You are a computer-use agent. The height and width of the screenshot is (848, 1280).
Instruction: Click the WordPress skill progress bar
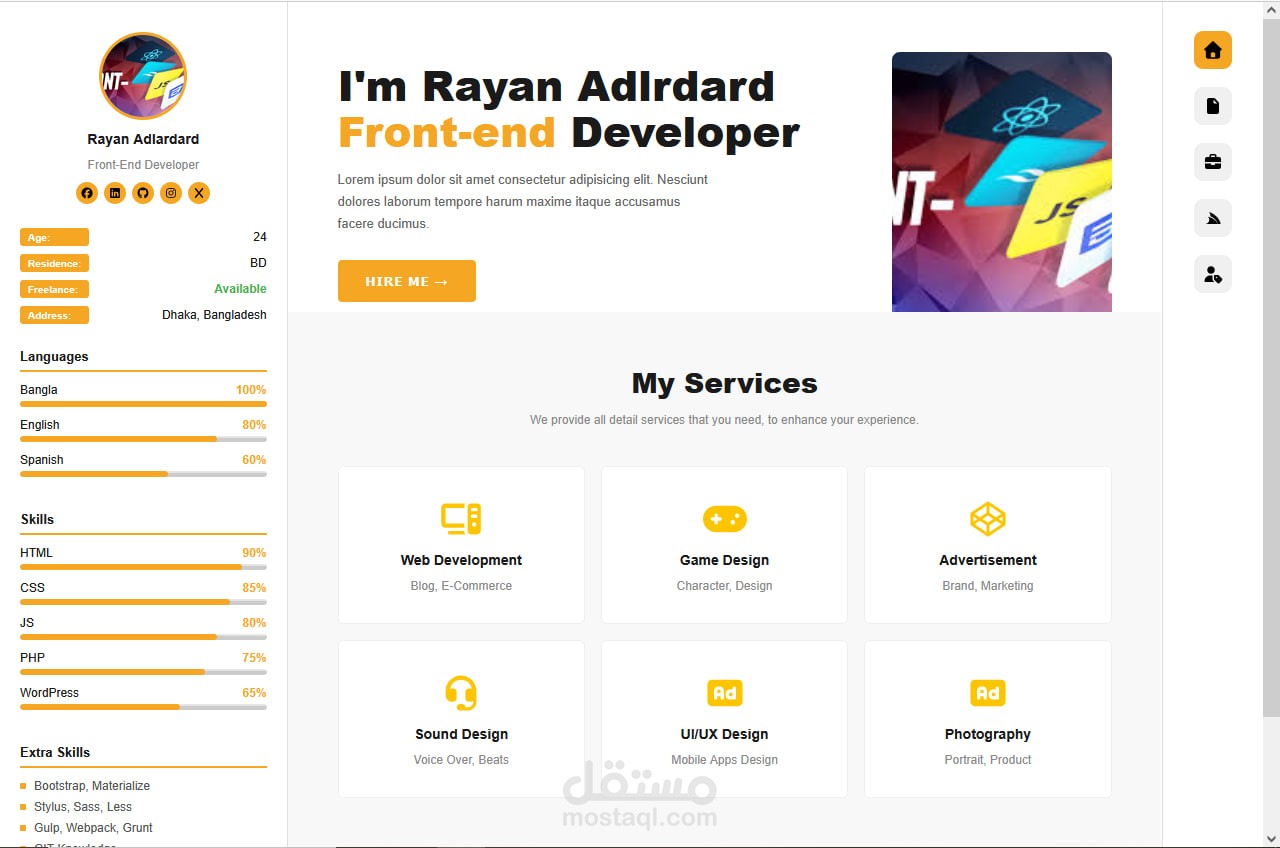tap(143, 707)
